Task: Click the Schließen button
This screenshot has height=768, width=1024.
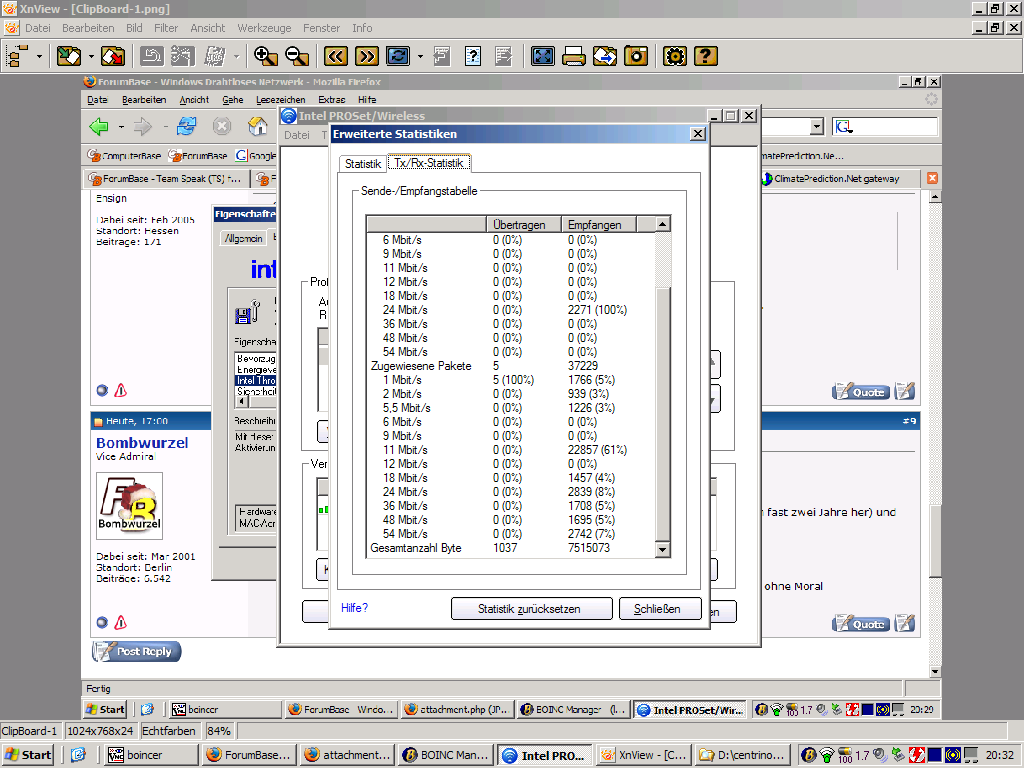Action: (x=660, y=609)
